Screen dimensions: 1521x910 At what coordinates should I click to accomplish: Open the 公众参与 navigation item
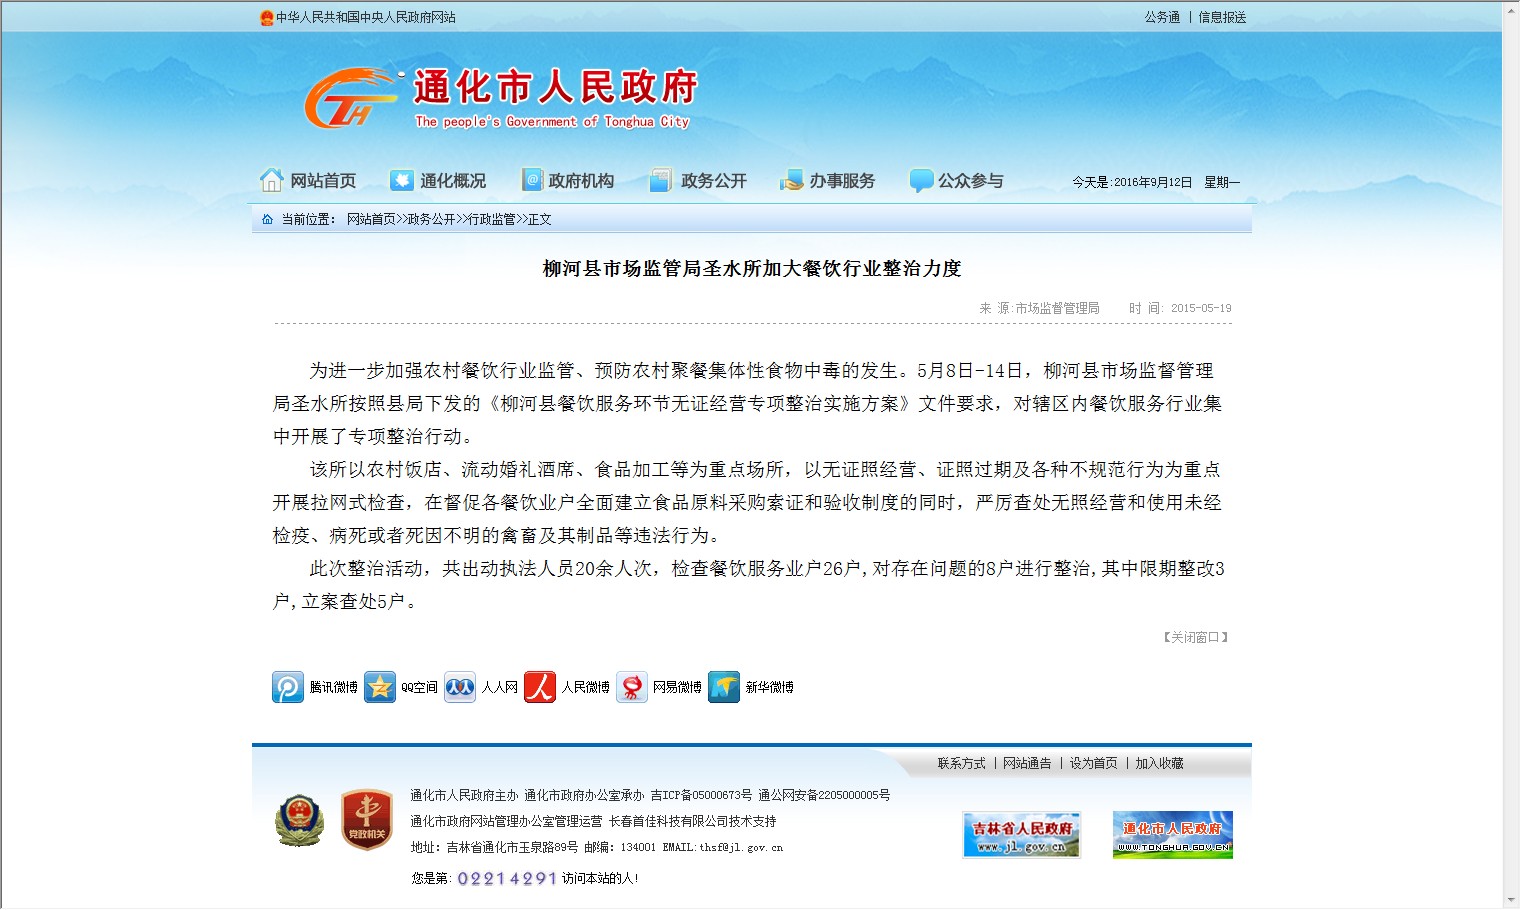(956, 181)
